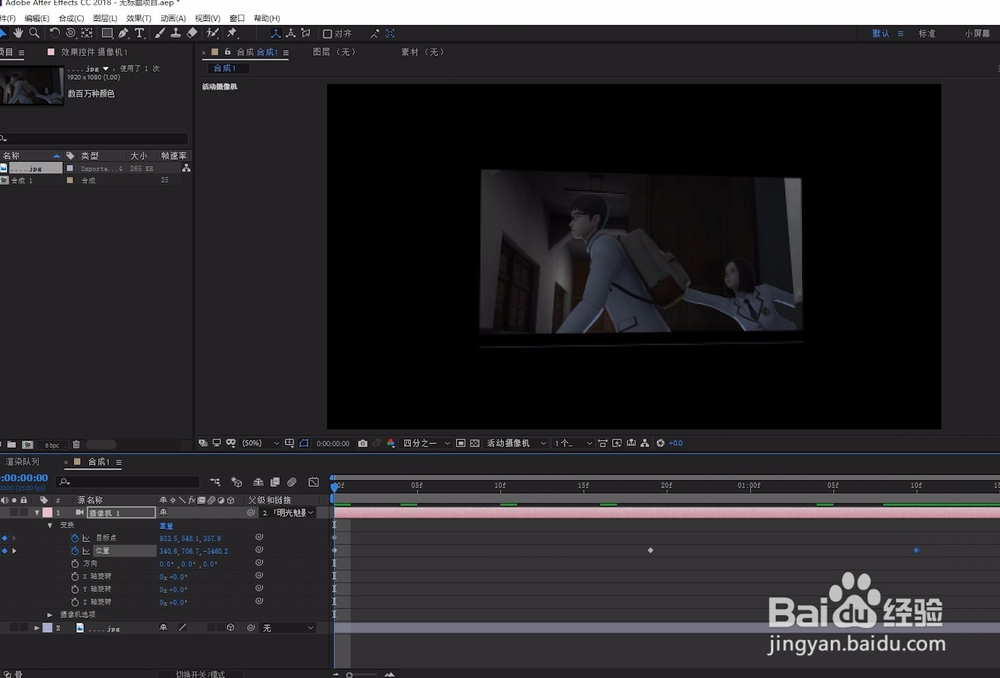Collapse the 摄像机 1 layer properties

[x=37, y=513]
